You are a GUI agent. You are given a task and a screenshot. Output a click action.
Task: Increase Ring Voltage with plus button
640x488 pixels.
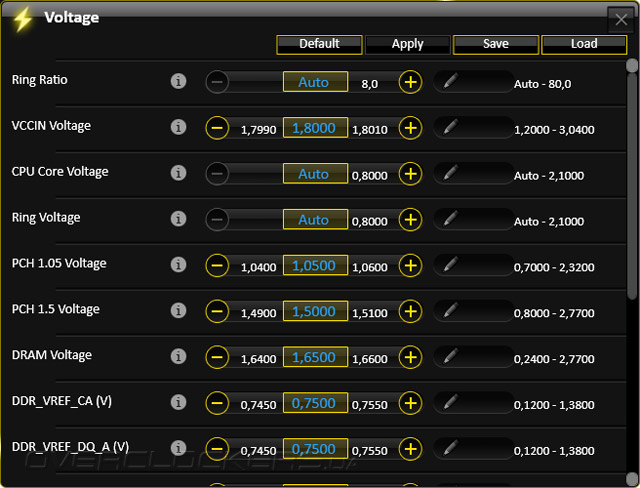click(410, 220)
